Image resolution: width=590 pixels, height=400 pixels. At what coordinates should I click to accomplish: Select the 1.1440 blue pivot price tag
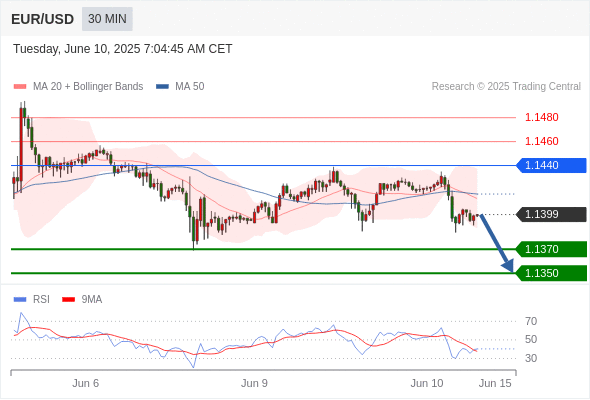(551, 165)
